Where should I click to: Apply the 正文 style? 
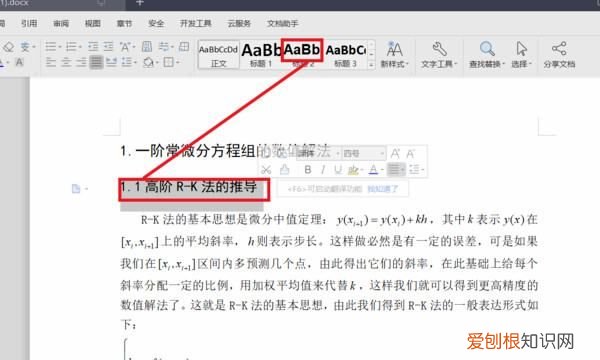point(218,55)
